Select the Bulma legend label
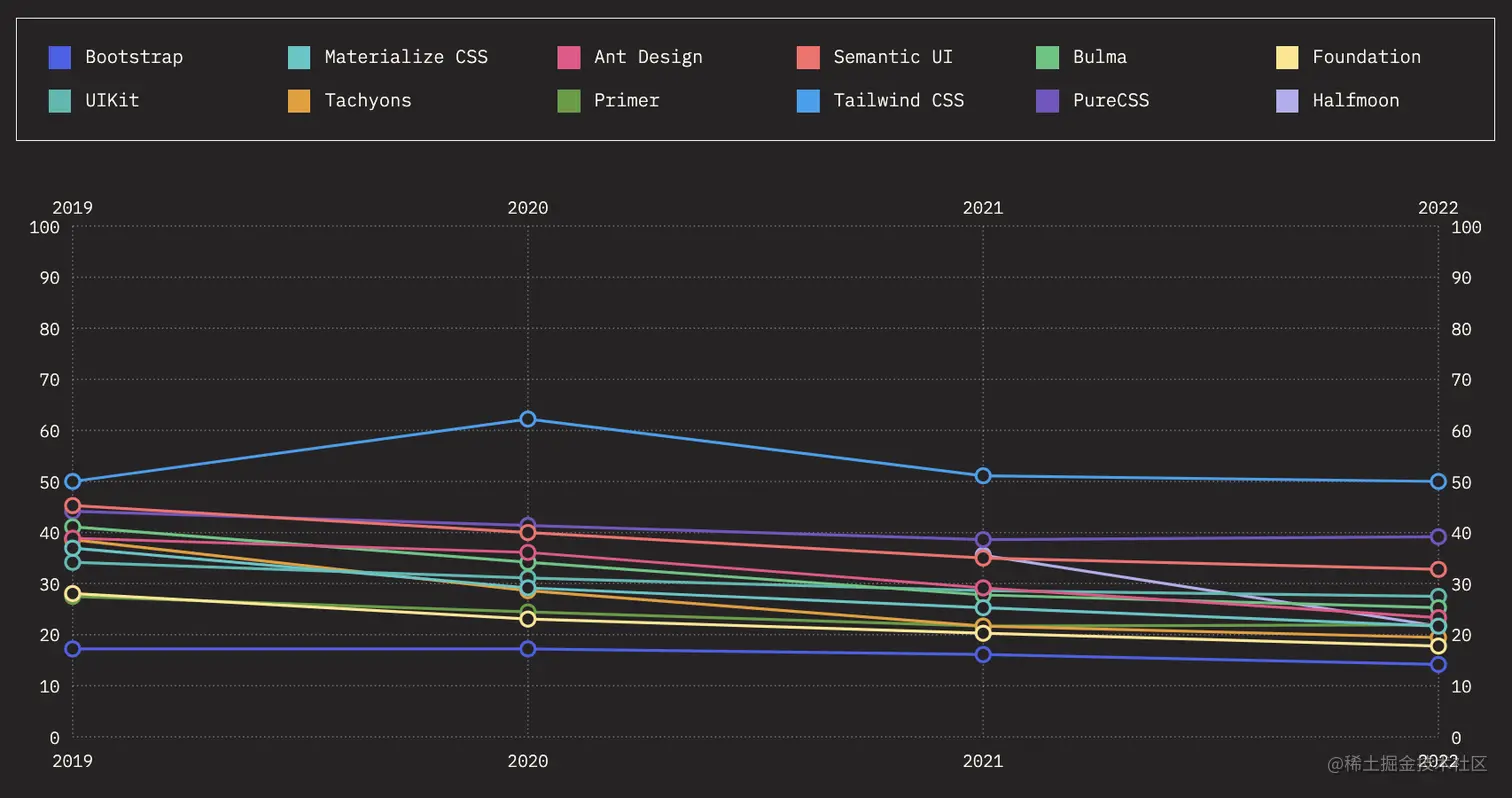The image size is (1512, 798). coord(1100,57)
